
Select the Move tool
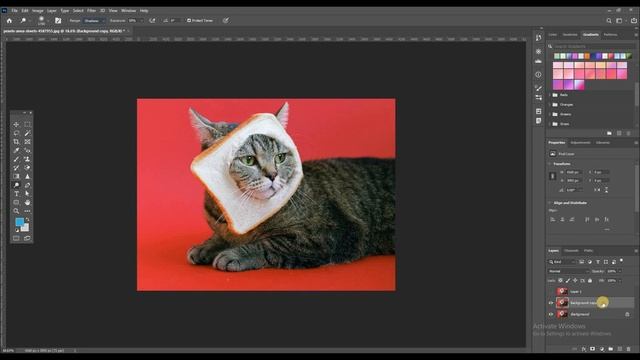16,124
